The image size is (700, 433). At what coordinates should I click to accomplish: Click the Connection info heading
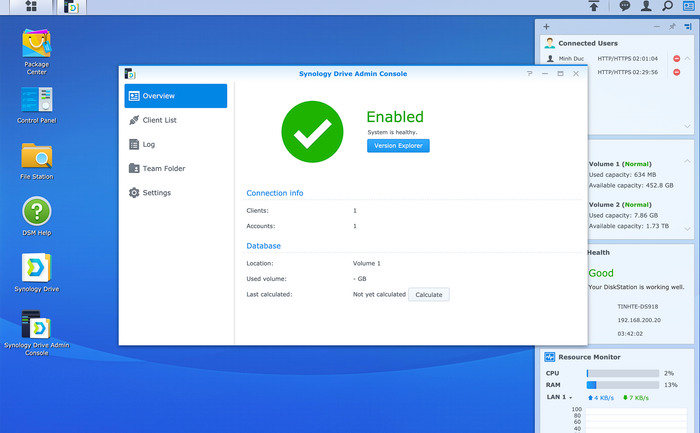(x=275, y=193)
